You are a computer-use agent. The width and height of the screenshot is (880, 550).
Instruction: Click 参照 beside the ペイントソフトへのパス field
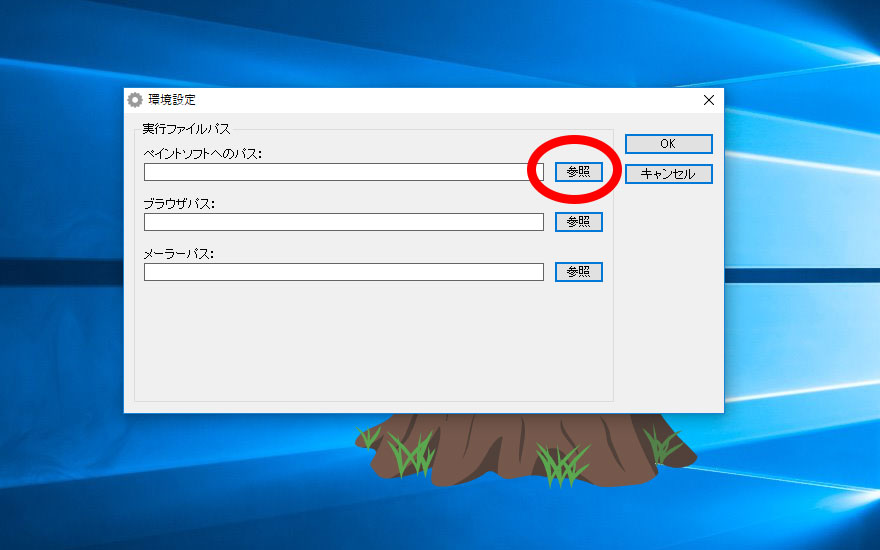coord(579,172)
